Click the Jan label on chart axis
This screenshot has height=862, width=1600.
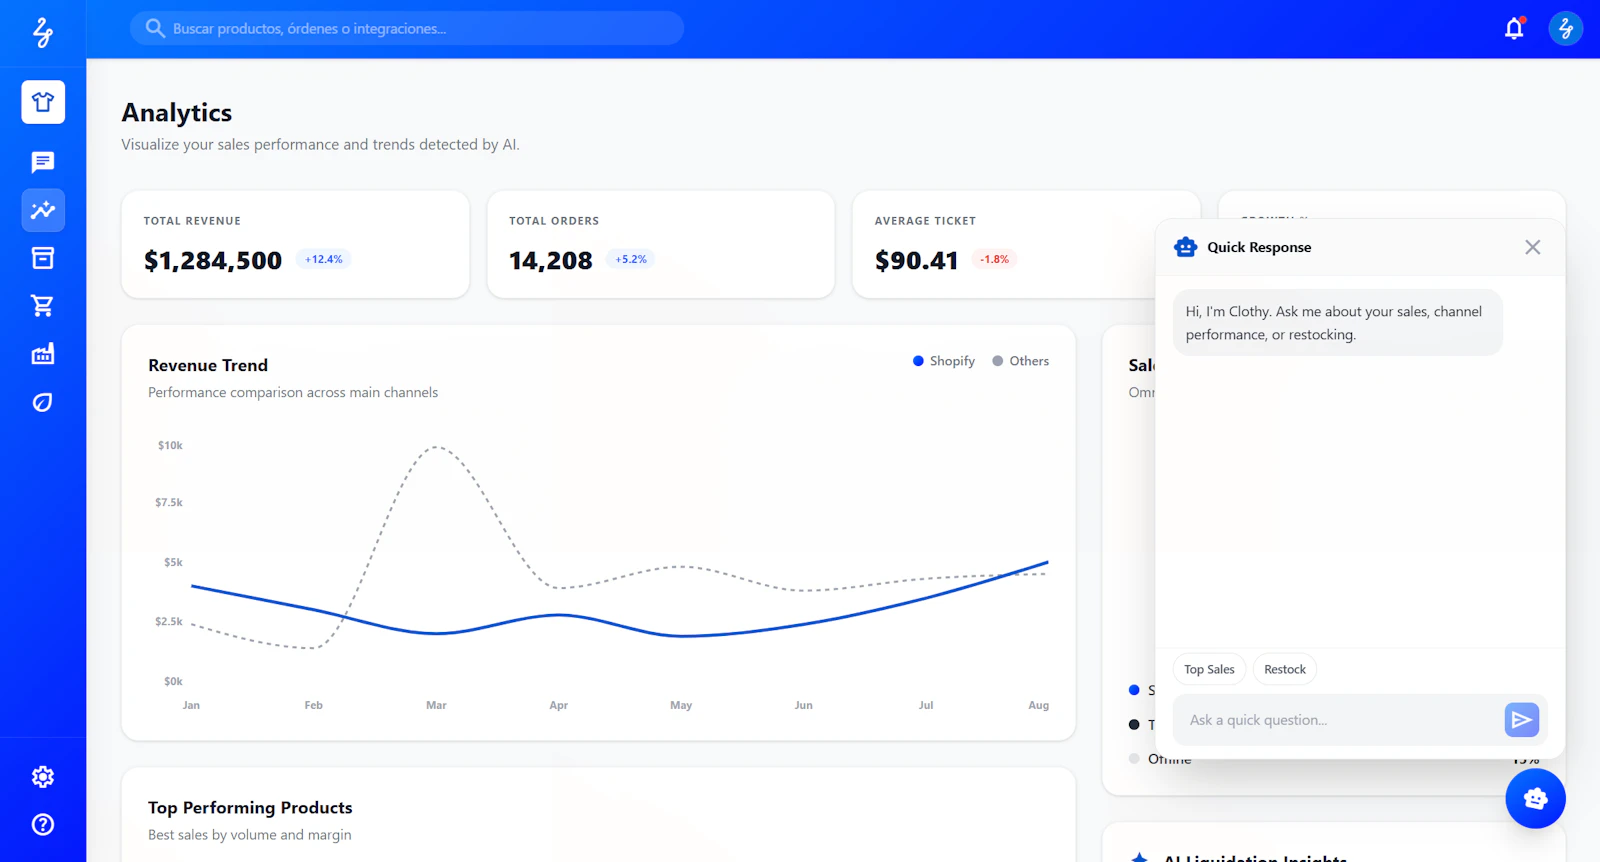click(191, 705)
